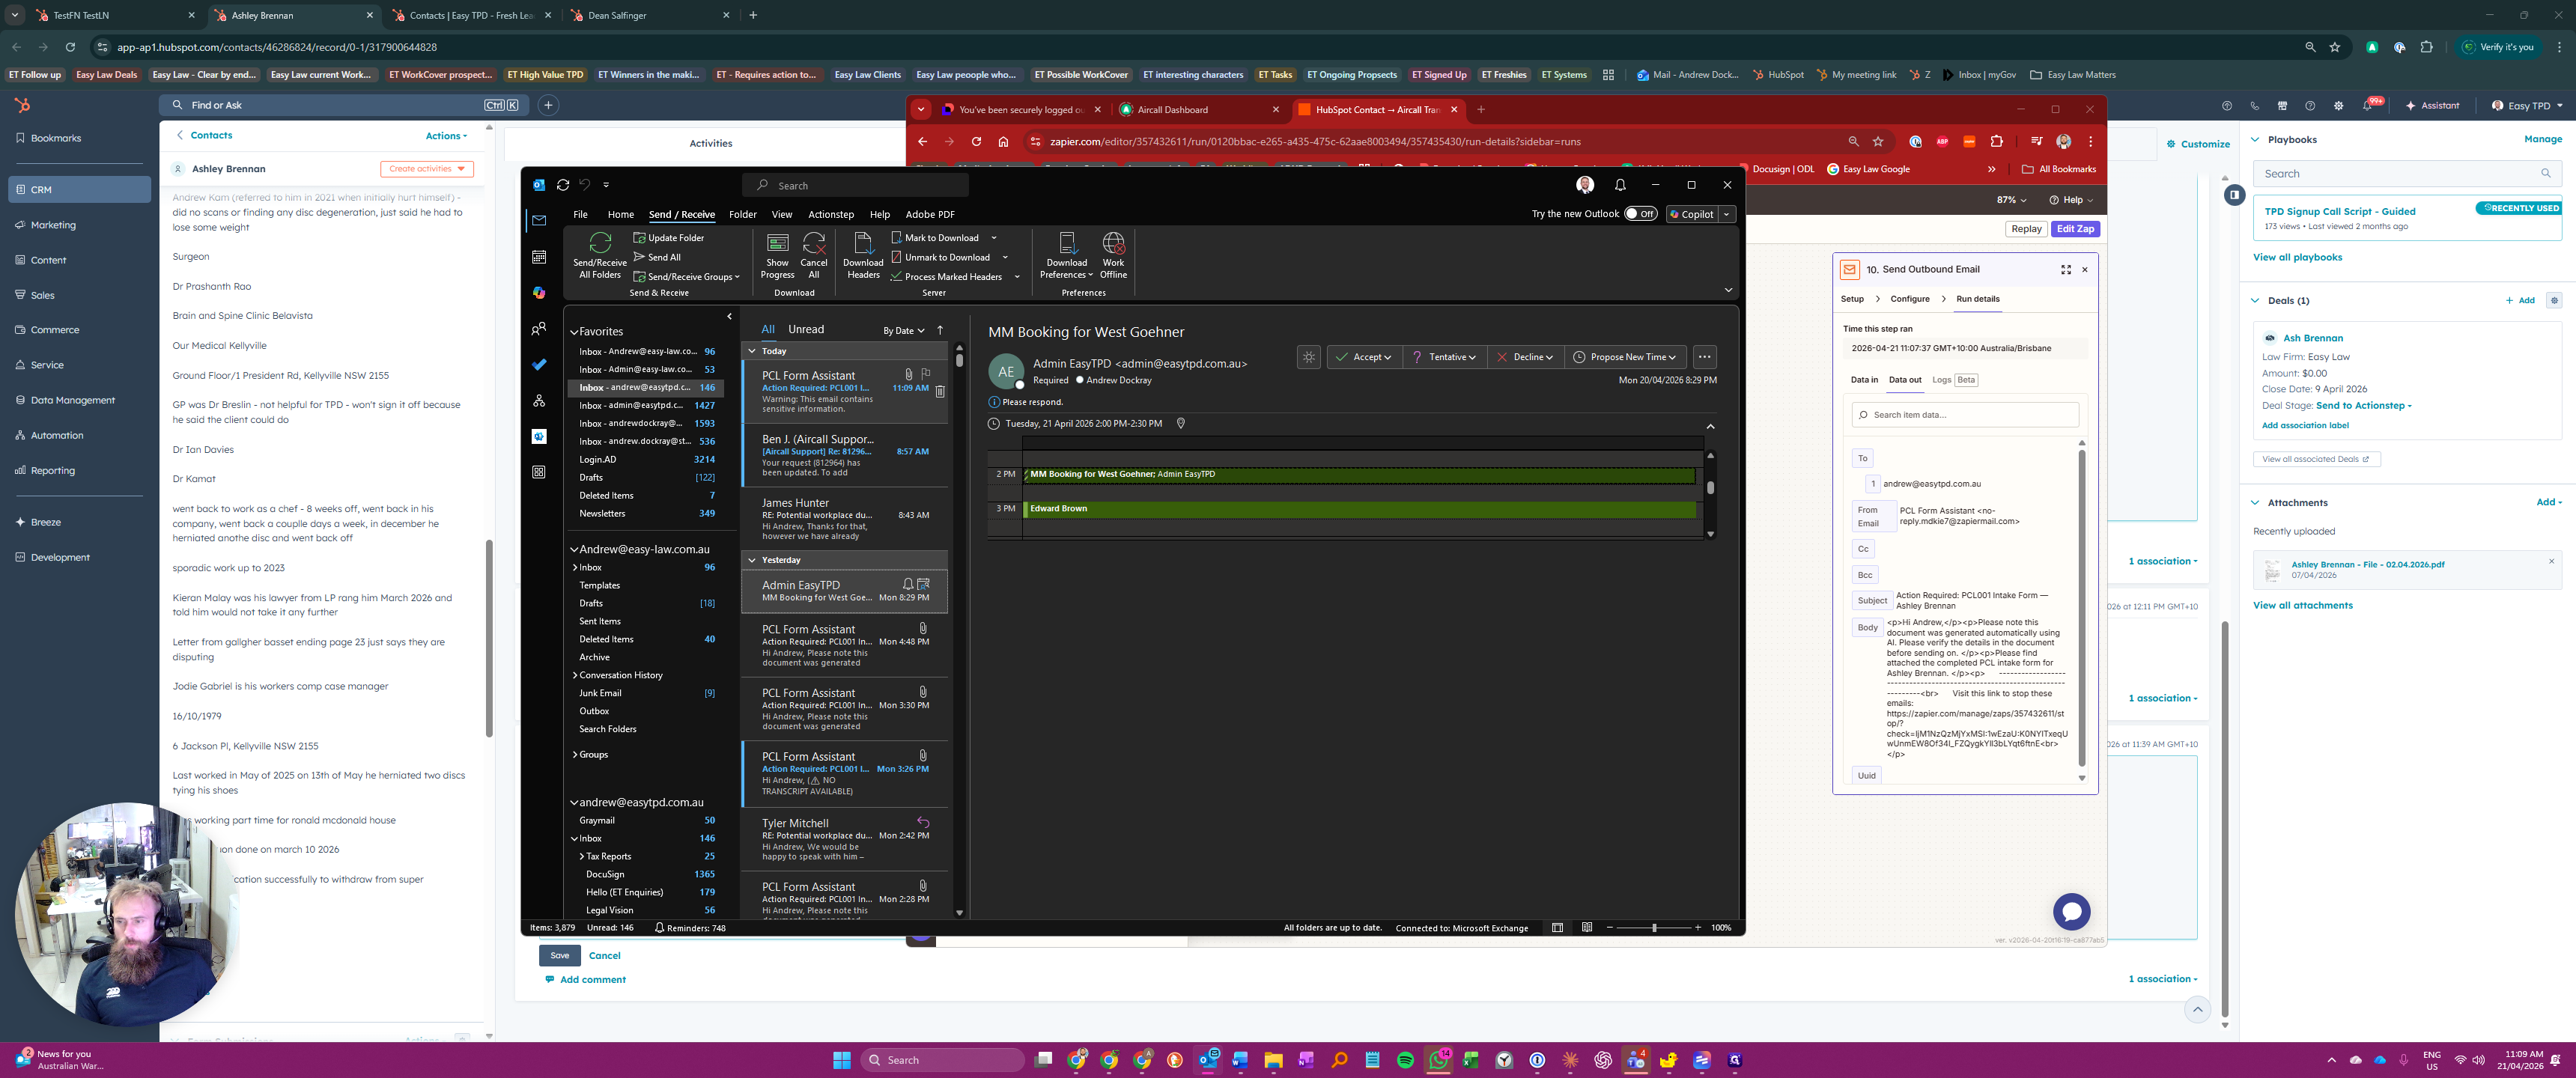Toggle the Copilot button in Outlook

(1691, 214)
